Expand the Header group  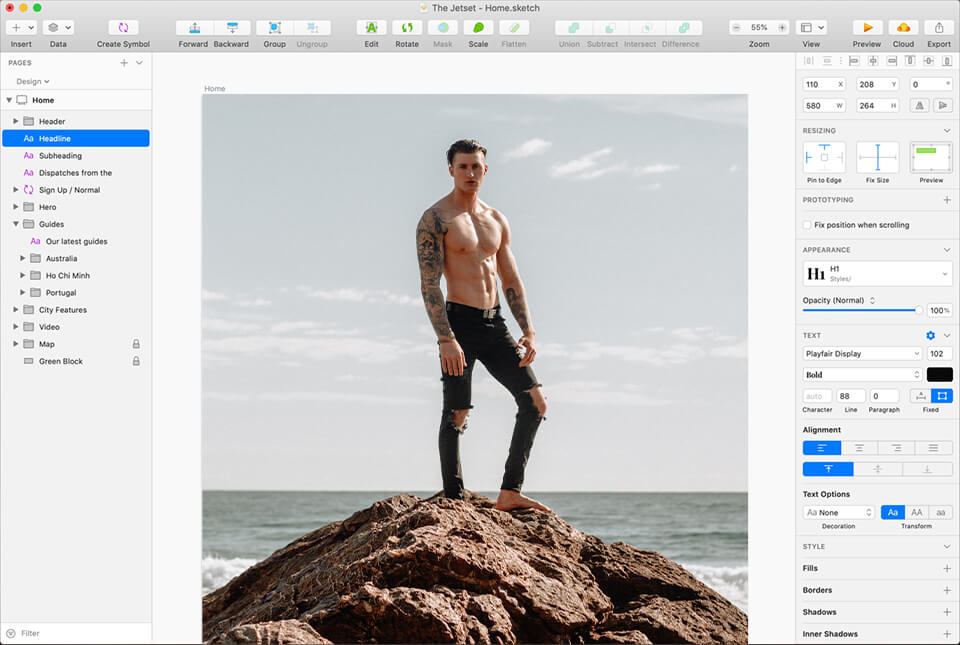[x=16, y=121]
